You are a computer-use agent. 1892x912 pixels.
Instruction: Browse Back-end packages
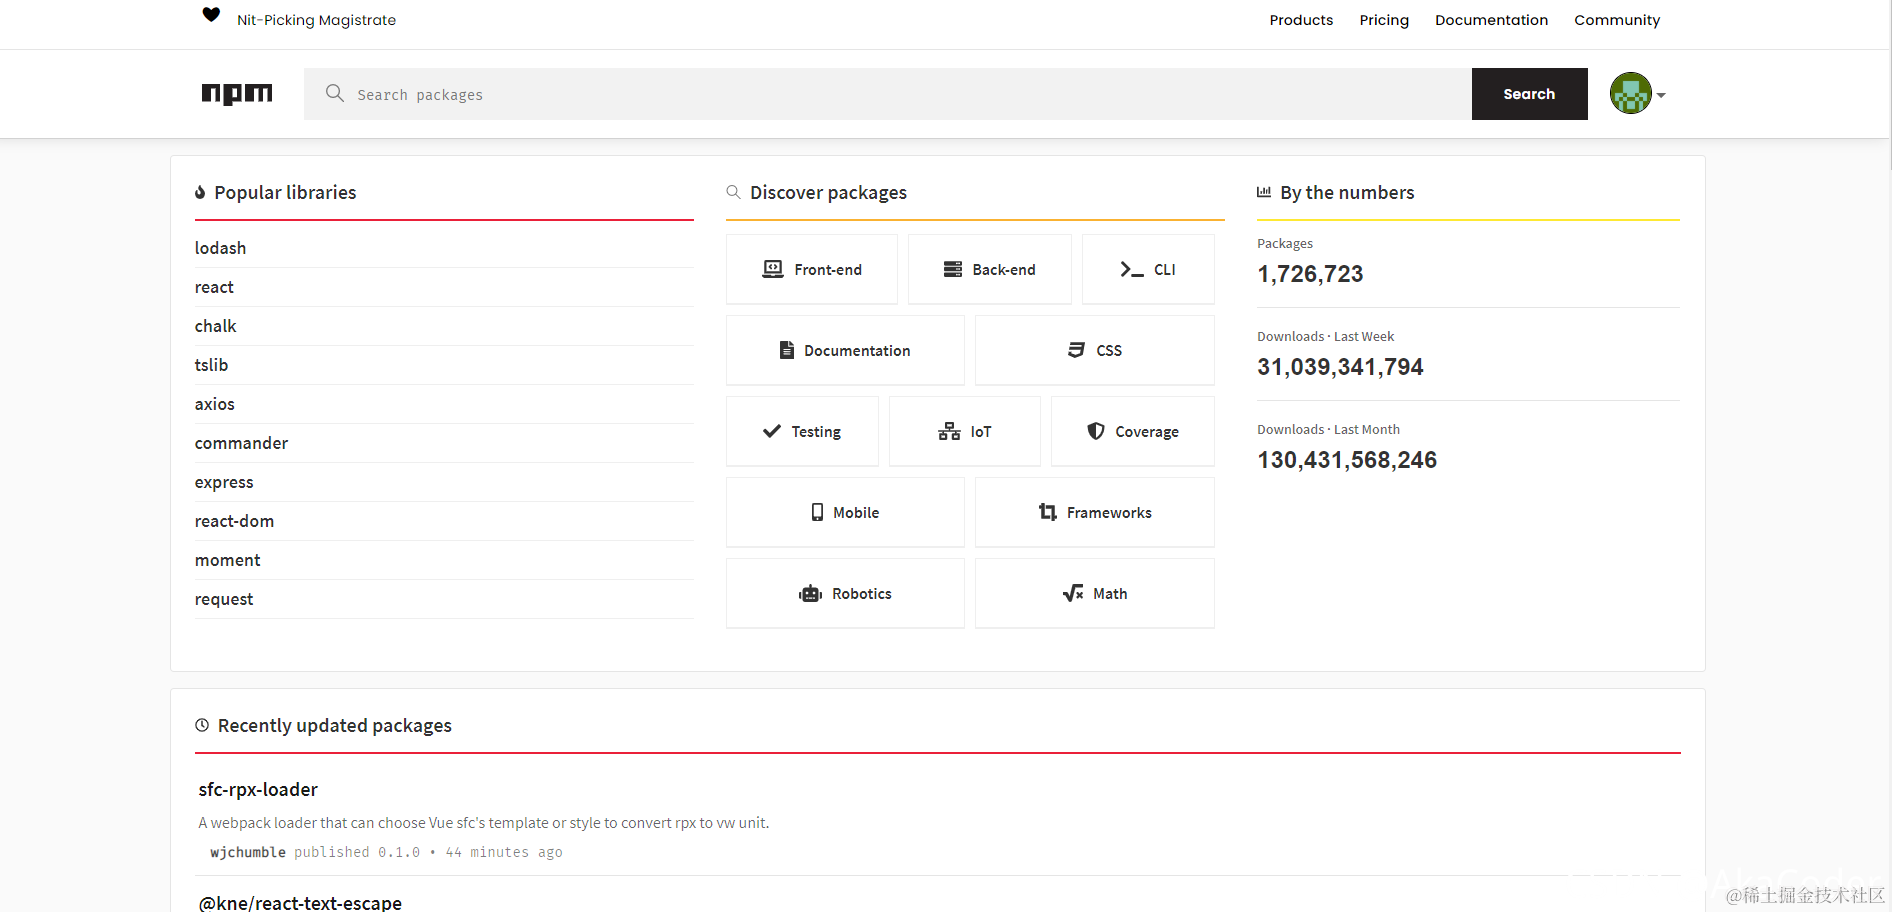(x=990, y=269)
